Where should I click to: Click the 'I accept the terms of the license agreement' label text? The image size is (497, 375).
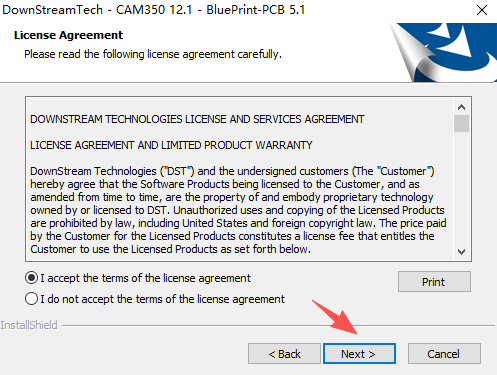click(145, 278)
